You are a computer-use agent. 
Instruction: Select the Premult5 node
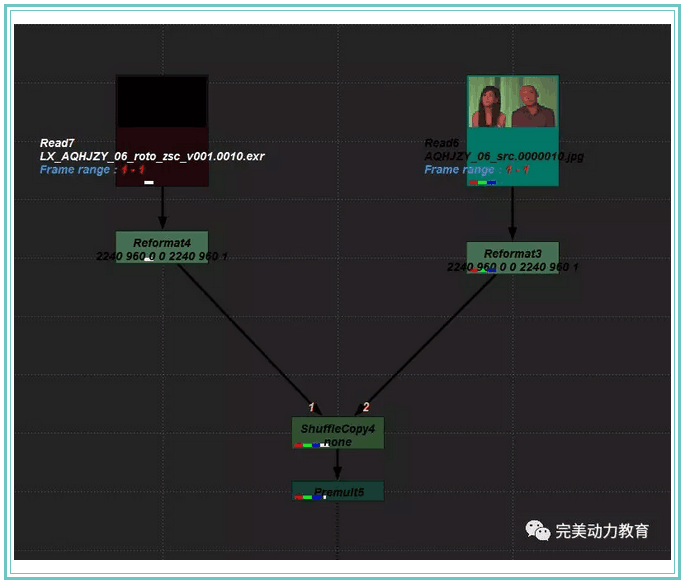point(338,491)
